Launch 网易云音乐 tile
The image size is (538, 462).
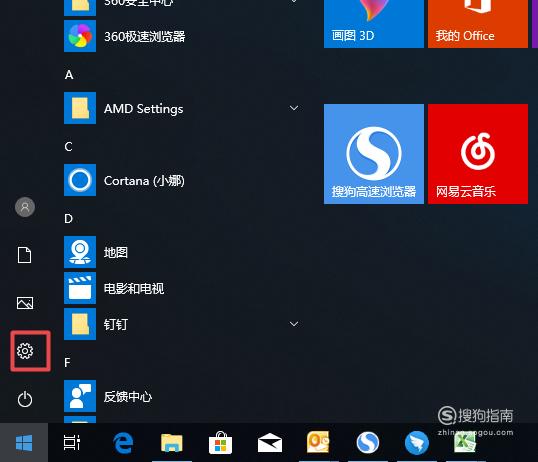478,154
